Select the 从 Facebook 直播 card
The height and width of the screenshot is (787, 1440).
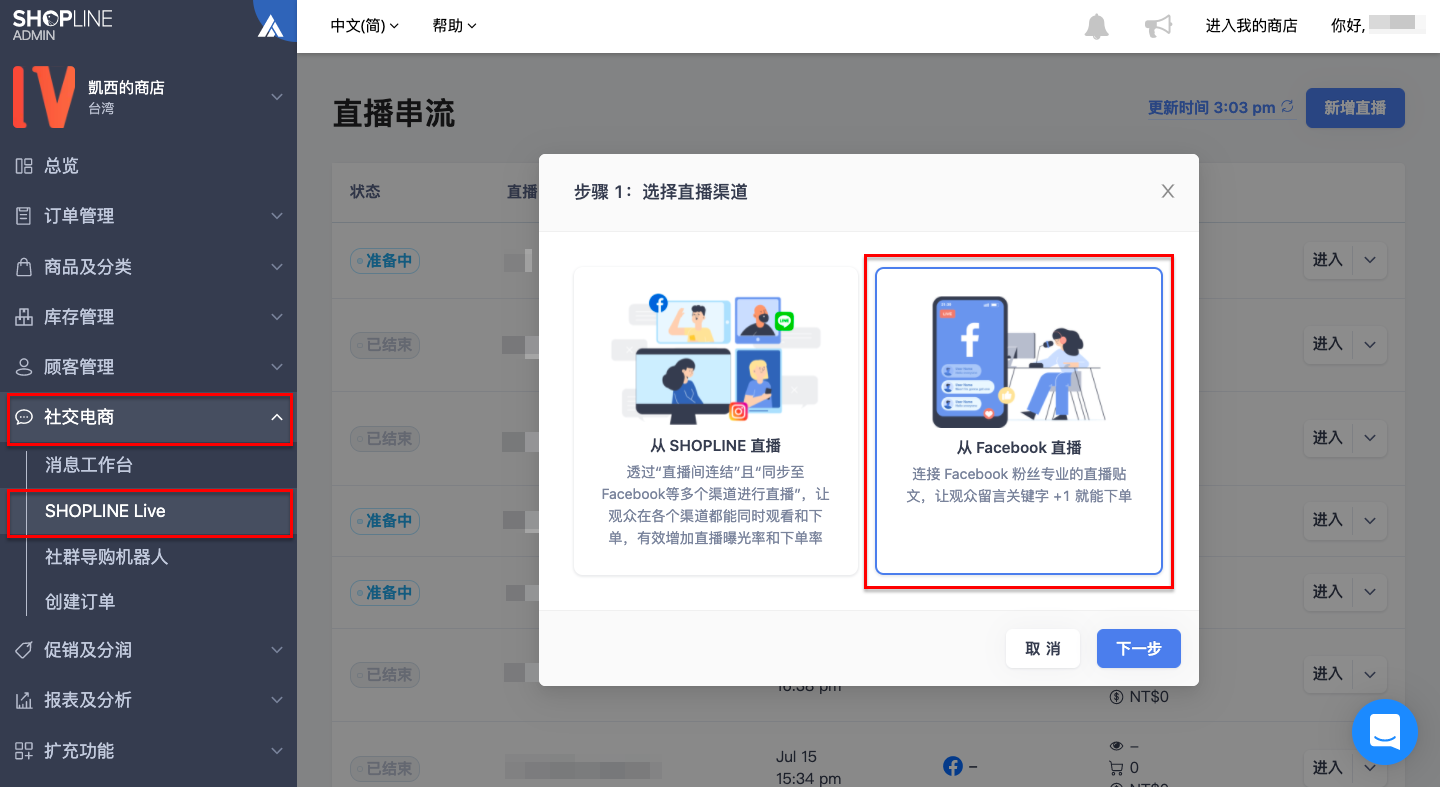[x=1019, y=420]
